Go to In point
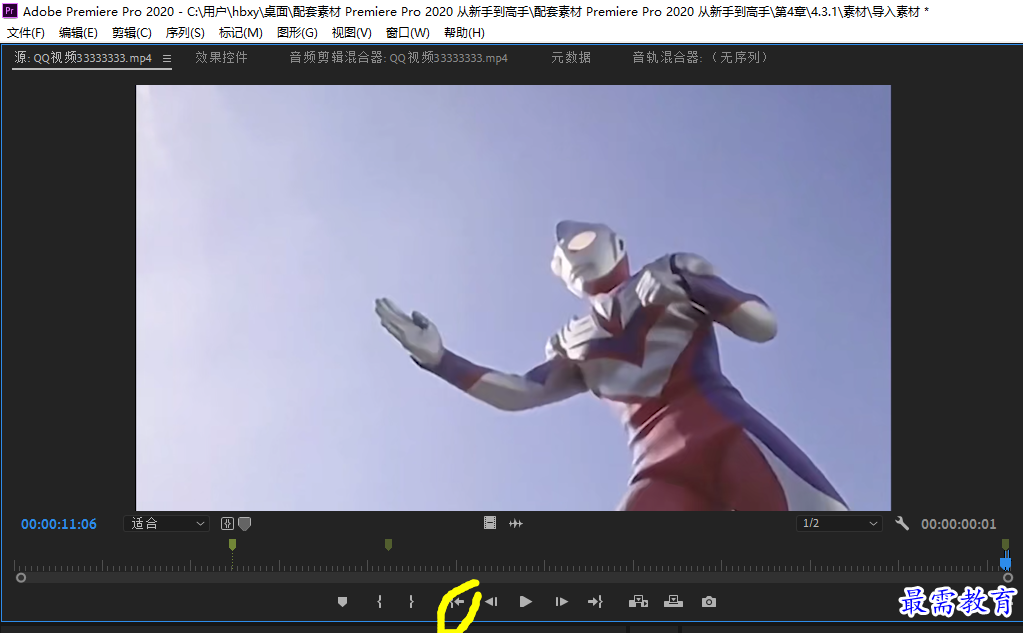This screenshot has height=633, width=1023. click(x=457, y=602)
